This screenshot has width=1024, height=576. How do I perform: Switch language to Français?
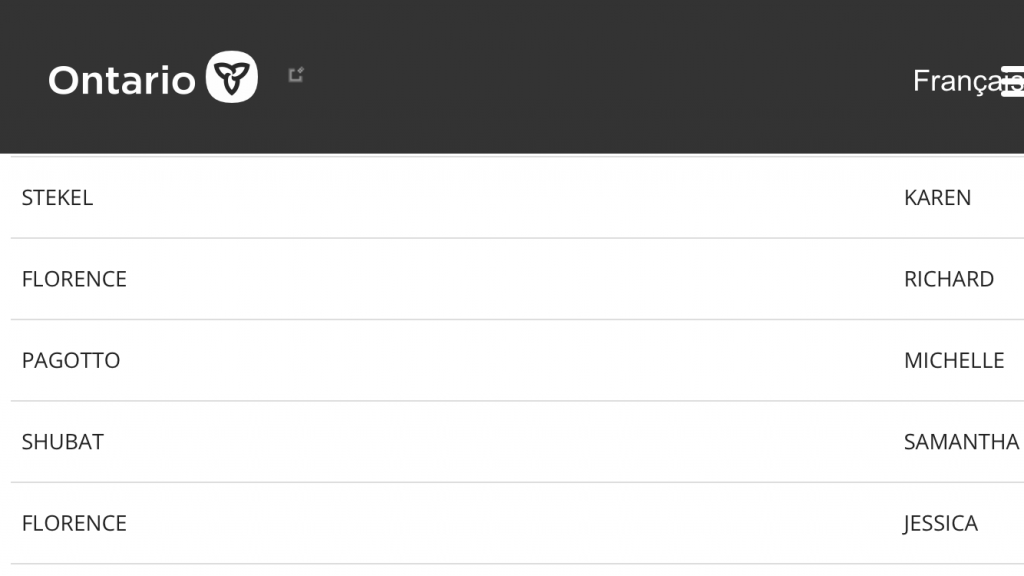pyautogui.click(x=956, y=81)
